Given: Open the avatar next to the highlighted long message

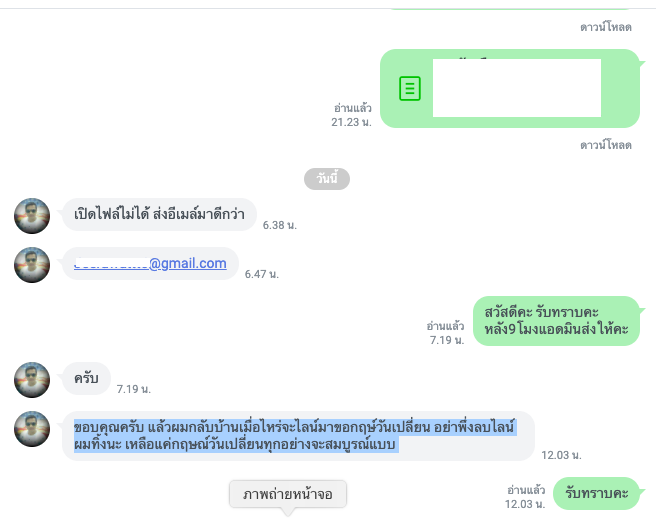Looking at the screenshot, I should (32, 429).
